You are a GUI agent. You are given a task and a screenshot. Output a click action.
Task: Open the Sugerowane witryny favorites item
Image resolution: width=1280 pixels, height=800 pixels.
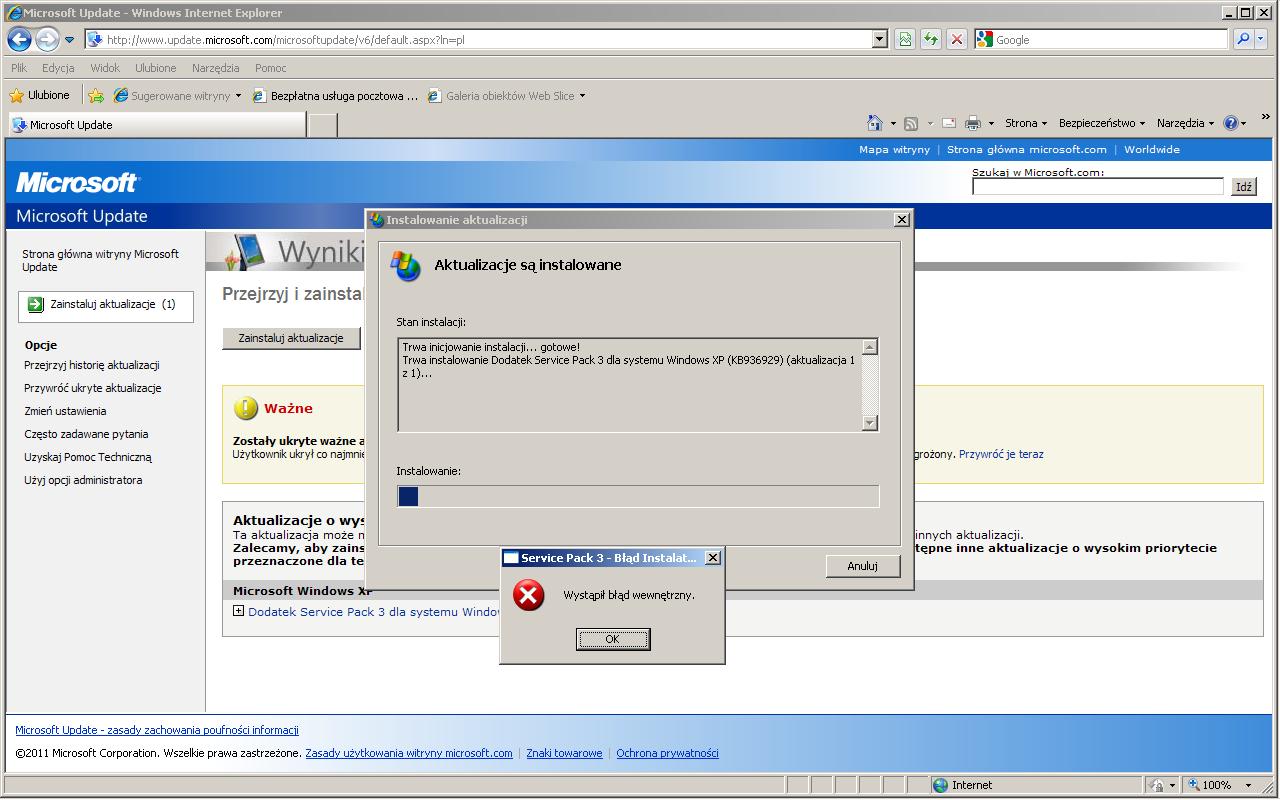[x=178, y=96]
